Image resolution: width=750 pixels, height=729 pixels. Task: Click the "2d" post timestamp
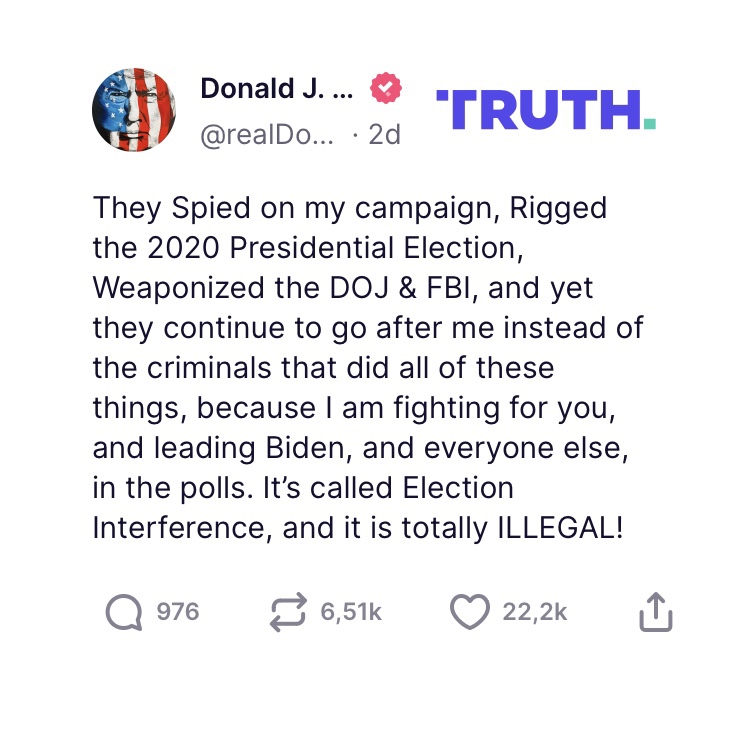(x=384, y=133)
